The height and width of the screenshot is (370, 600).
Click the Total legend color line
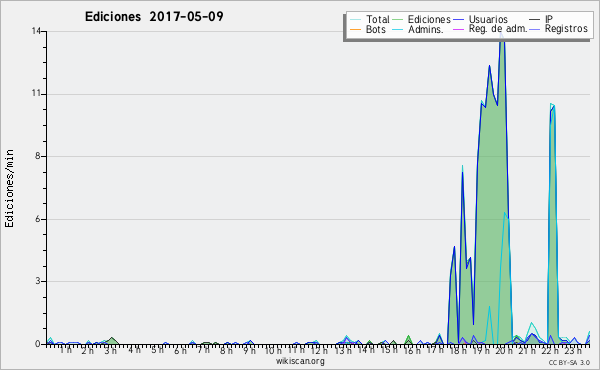[355, 20]
